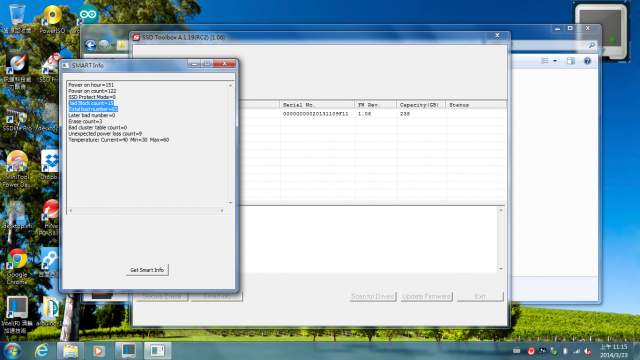Image resolution: width=640 pixels, height=360 pixels.
Task: Click the Explorer window back arrow
Action: pyautogui.click(x=91, y=45)
